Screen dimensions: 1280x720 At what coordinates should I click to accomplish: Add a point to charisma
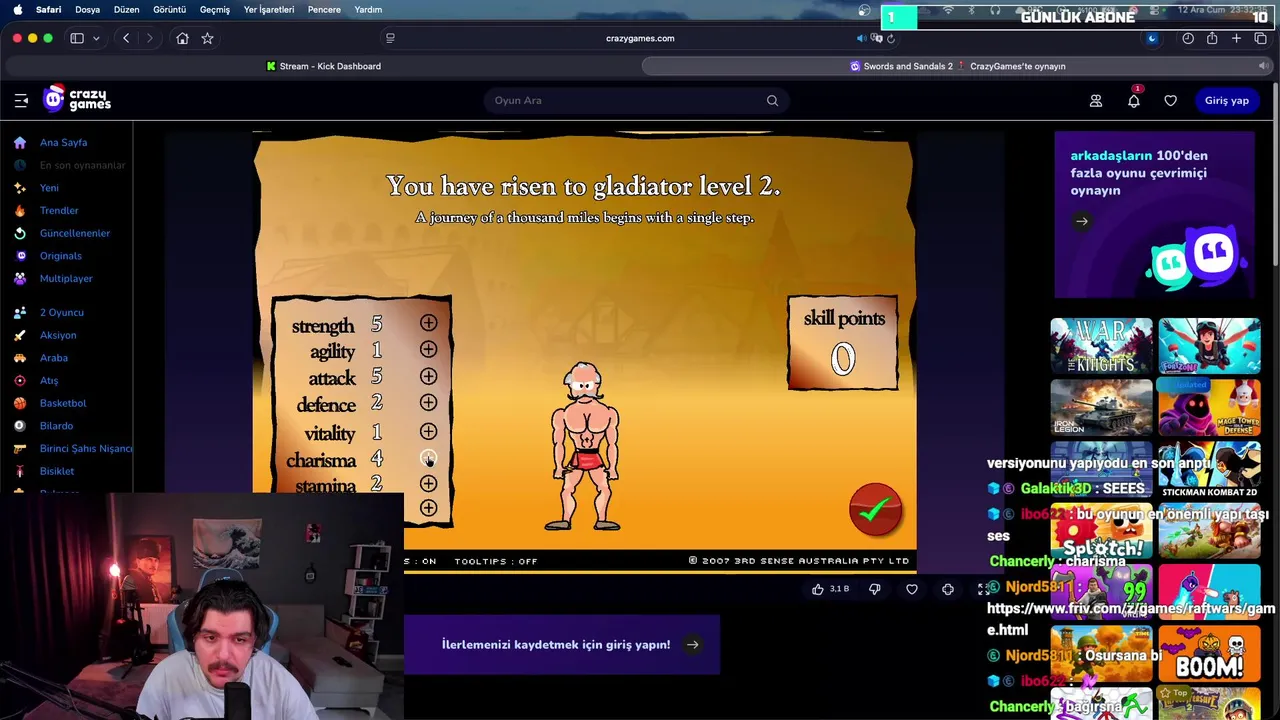(428, 458)
